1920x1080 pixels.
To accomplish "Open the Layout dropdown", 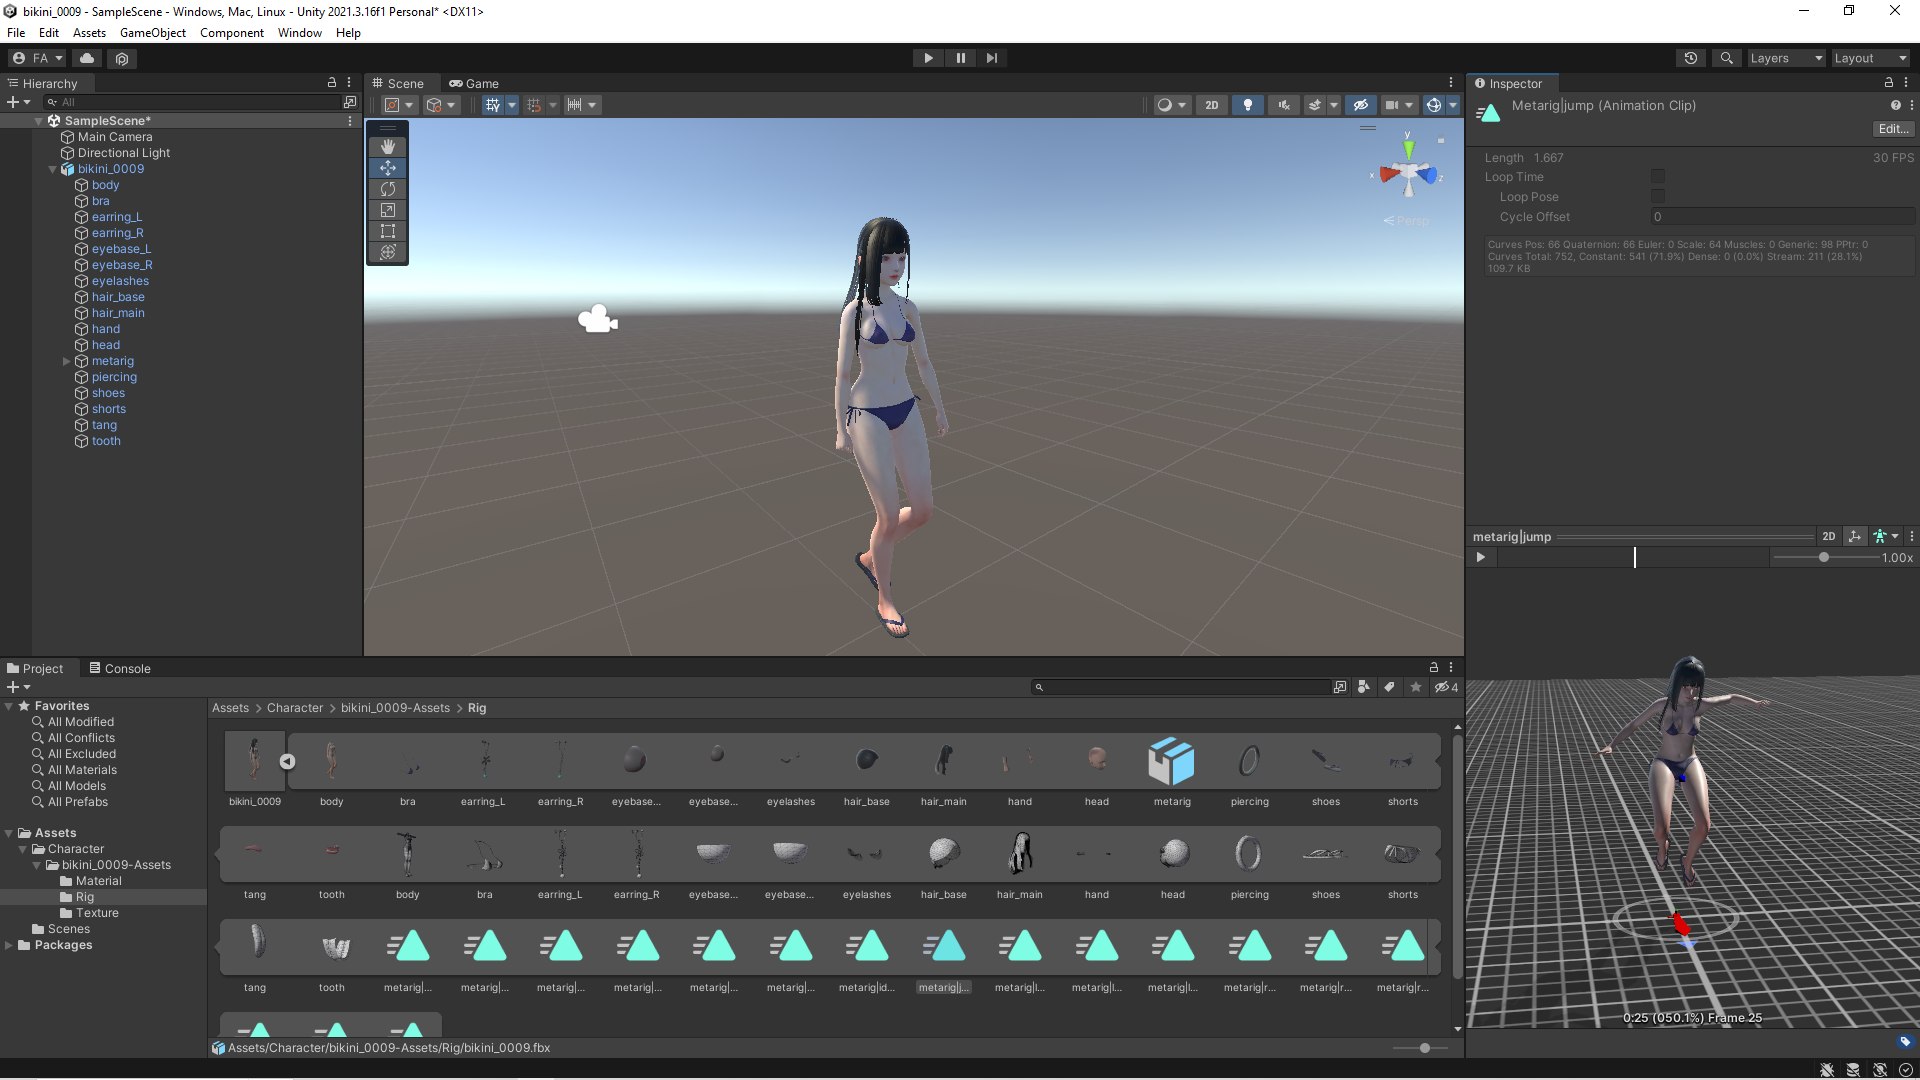I will tap(1869, 58).
